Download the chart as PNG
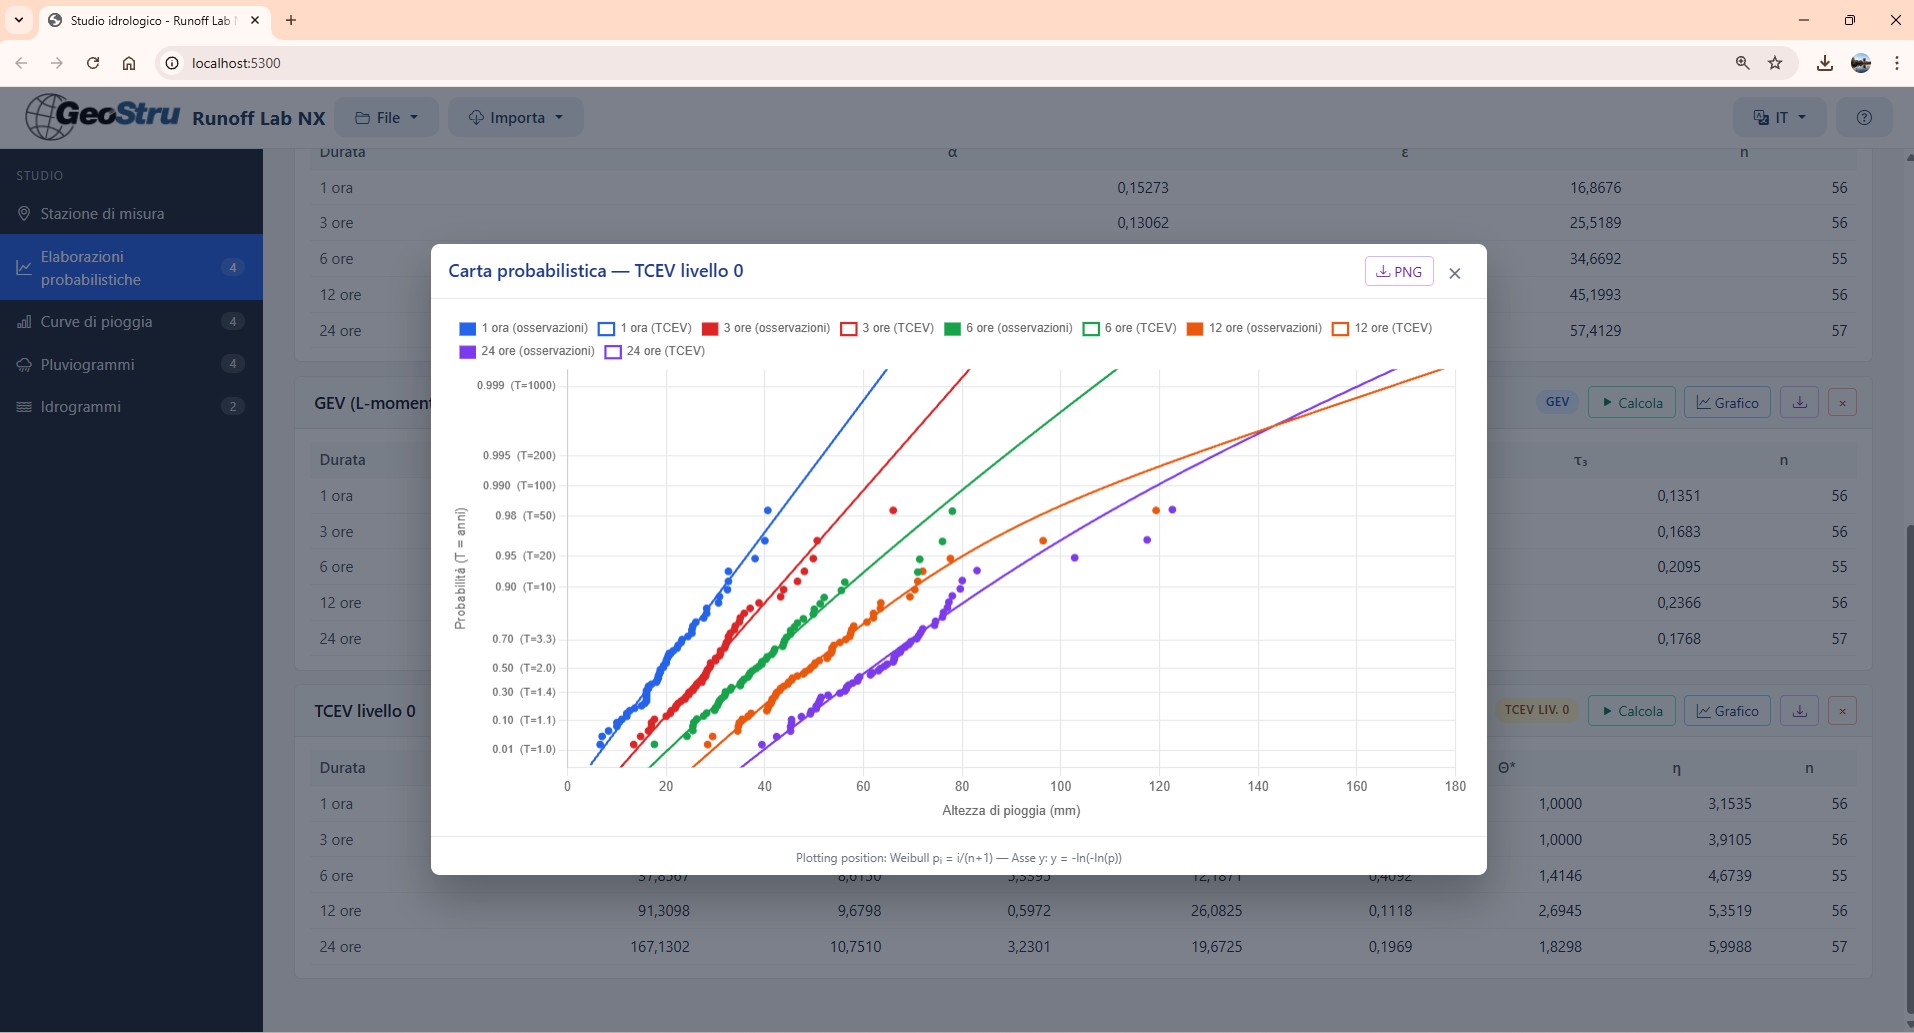 (1398, 272)
